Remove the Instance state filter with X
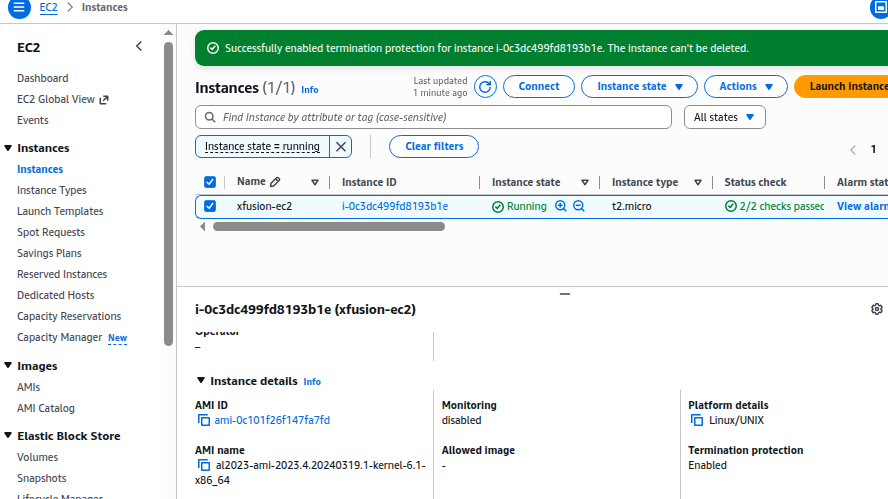The height and width of the screenshot is (499, 888). [341, 147]
